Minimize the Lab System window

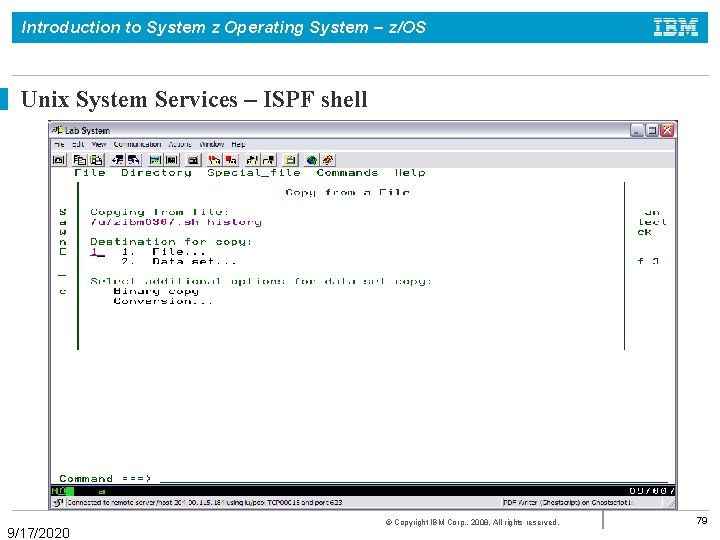636,130
